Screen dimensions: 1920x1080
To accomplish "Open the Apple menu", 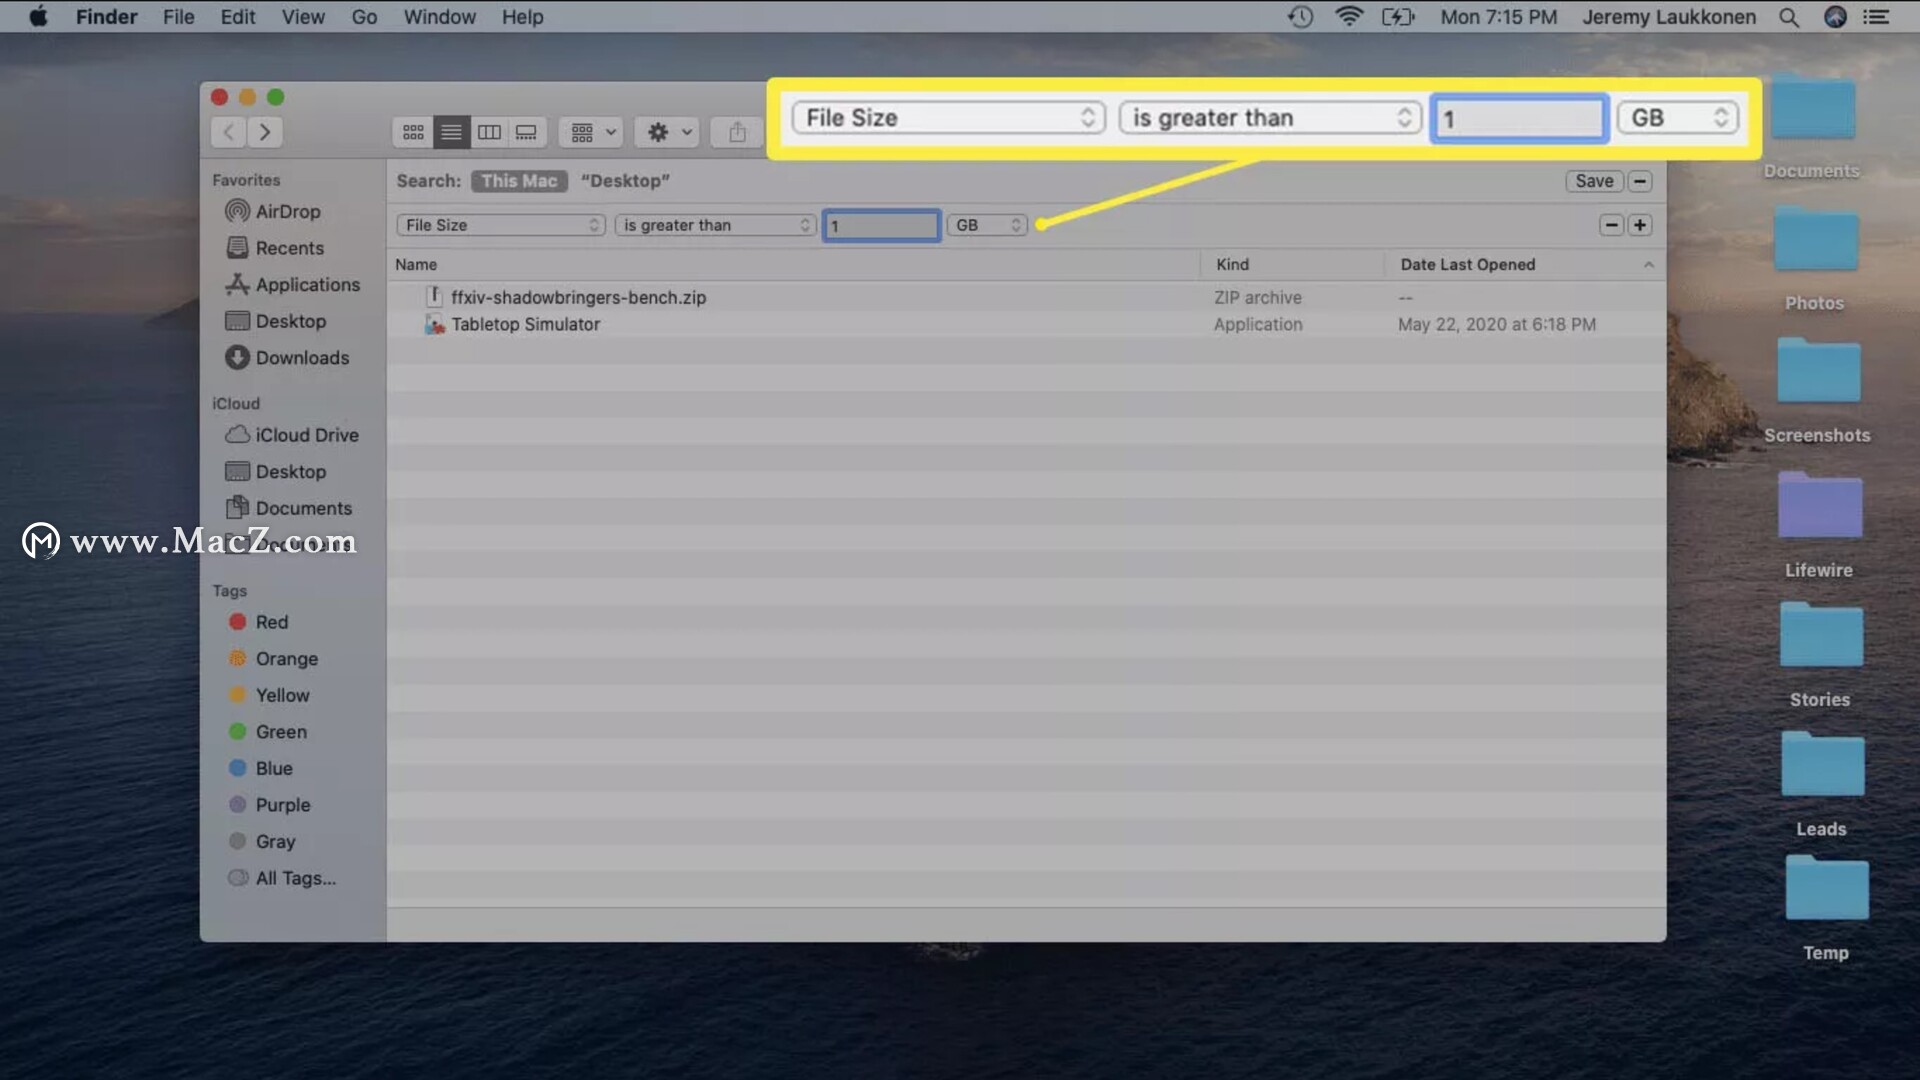I will [x=38, y=17].
